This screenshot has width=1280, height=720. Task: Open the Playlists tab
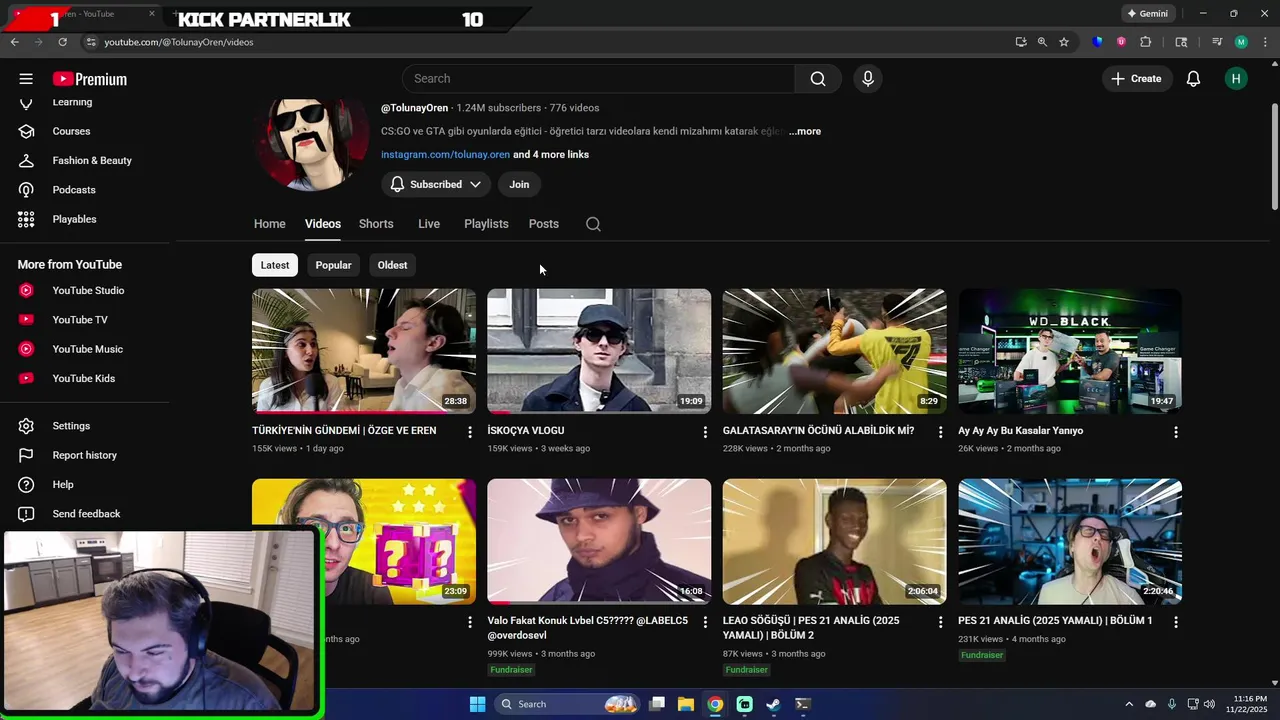(486, 224)
